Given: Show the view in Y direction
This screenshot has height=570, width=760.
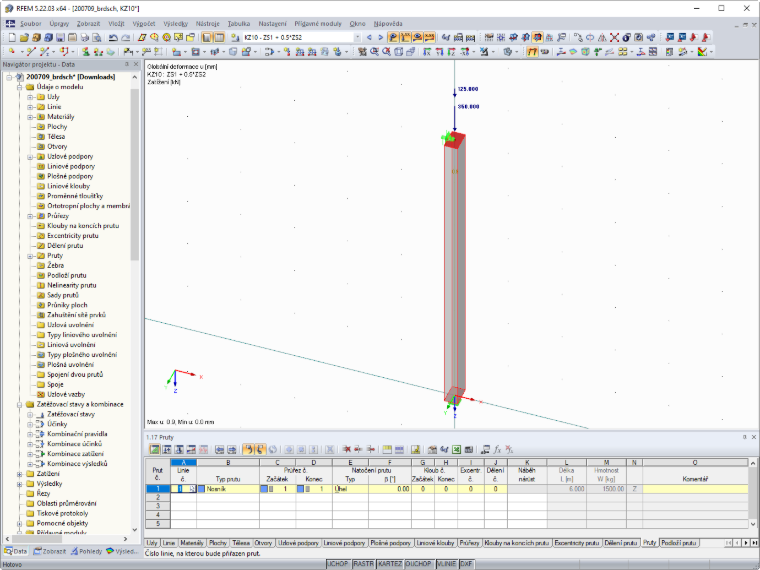Looking at the screenshot, I should click(439, 51).
